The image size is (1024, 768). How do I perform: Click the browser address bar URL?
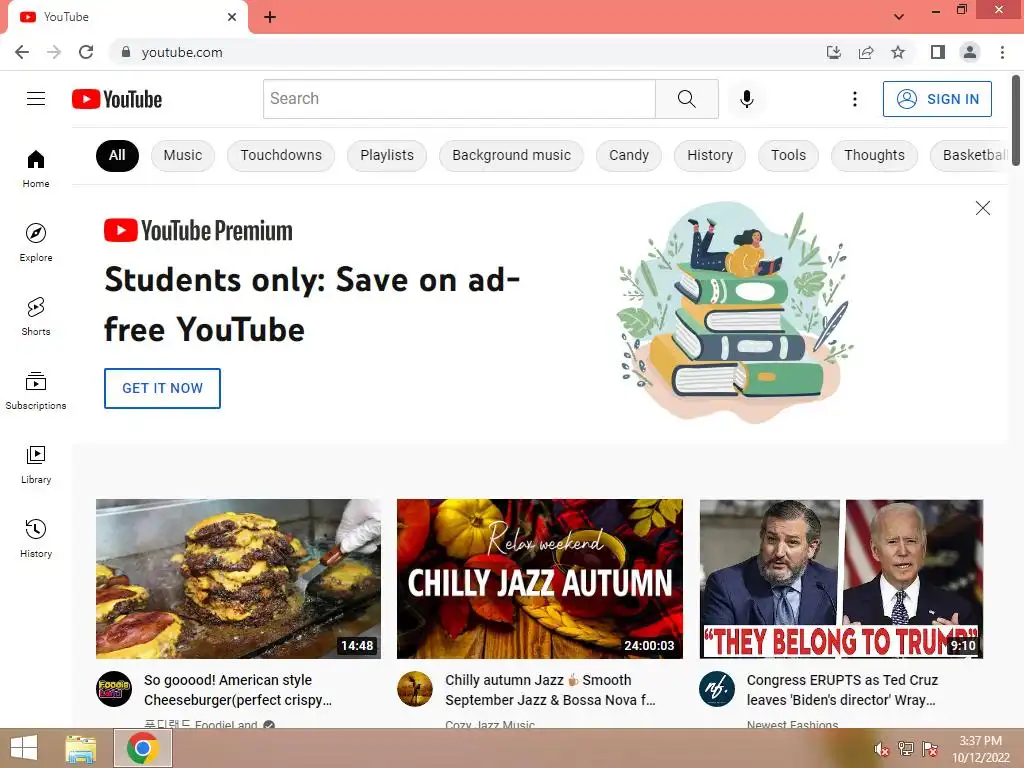[x=182, y=52]
